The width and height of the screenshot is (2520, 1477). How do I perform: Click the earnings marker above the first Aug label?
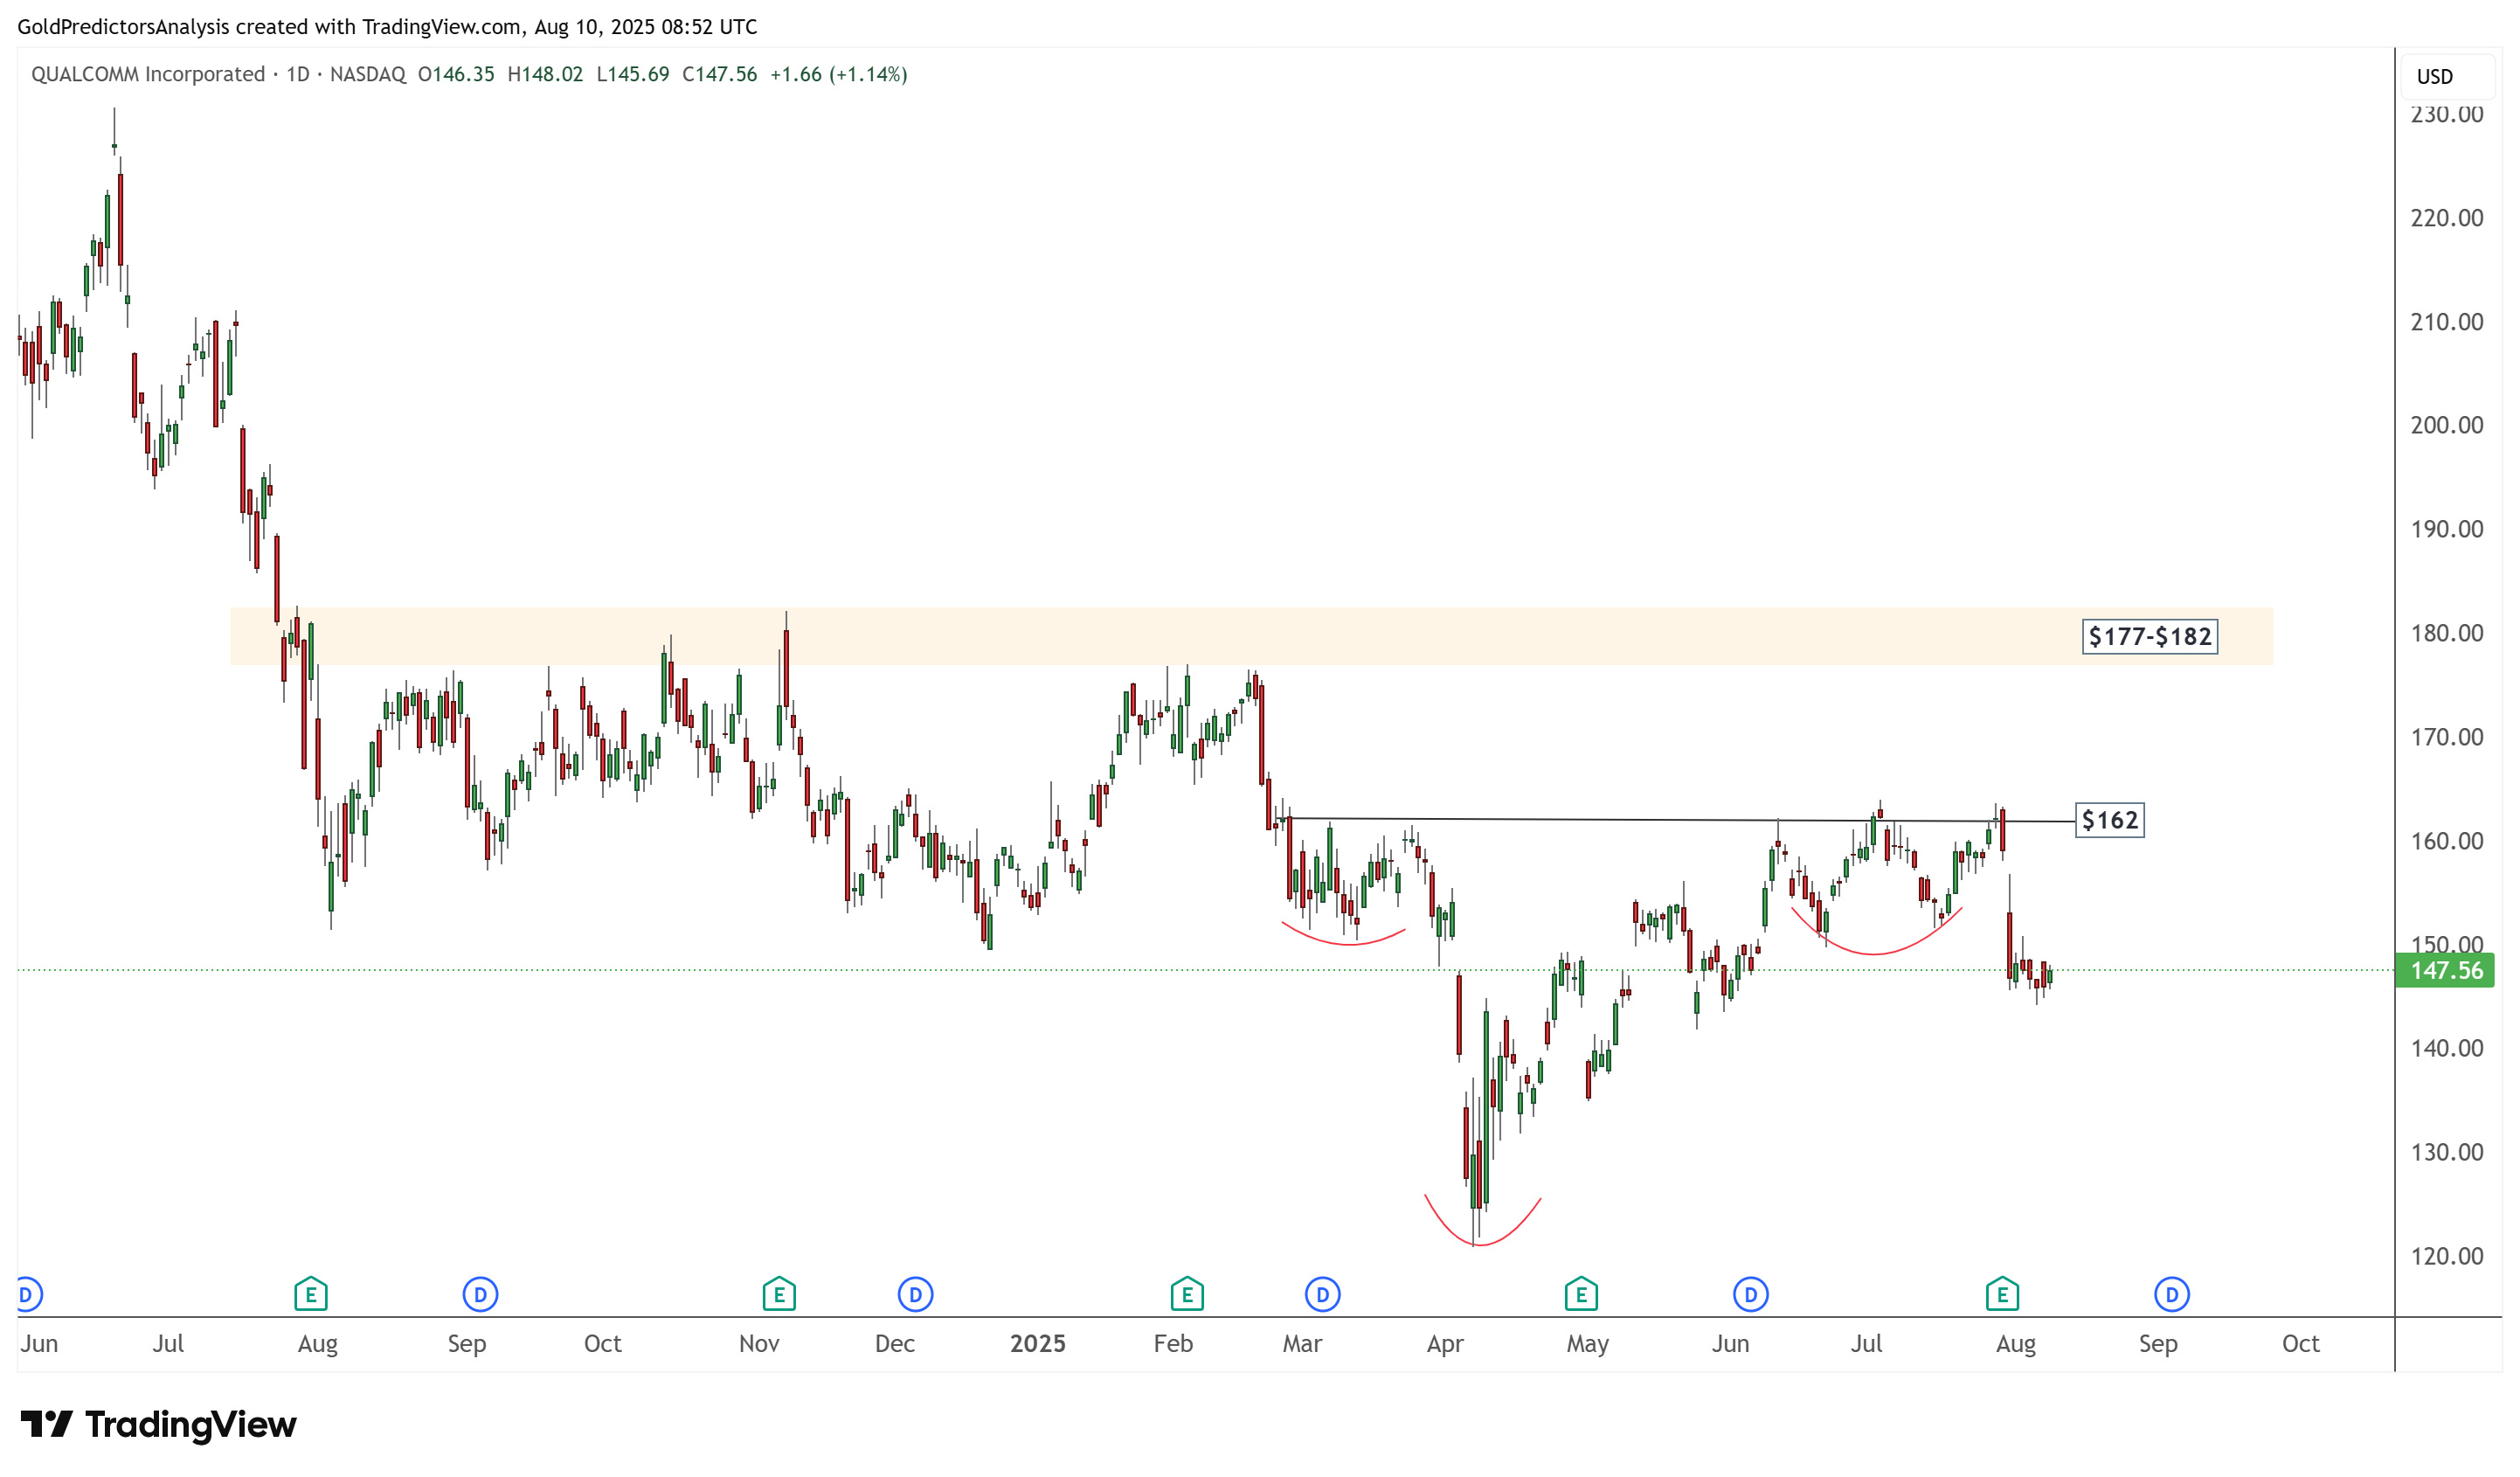[311, 1295]
